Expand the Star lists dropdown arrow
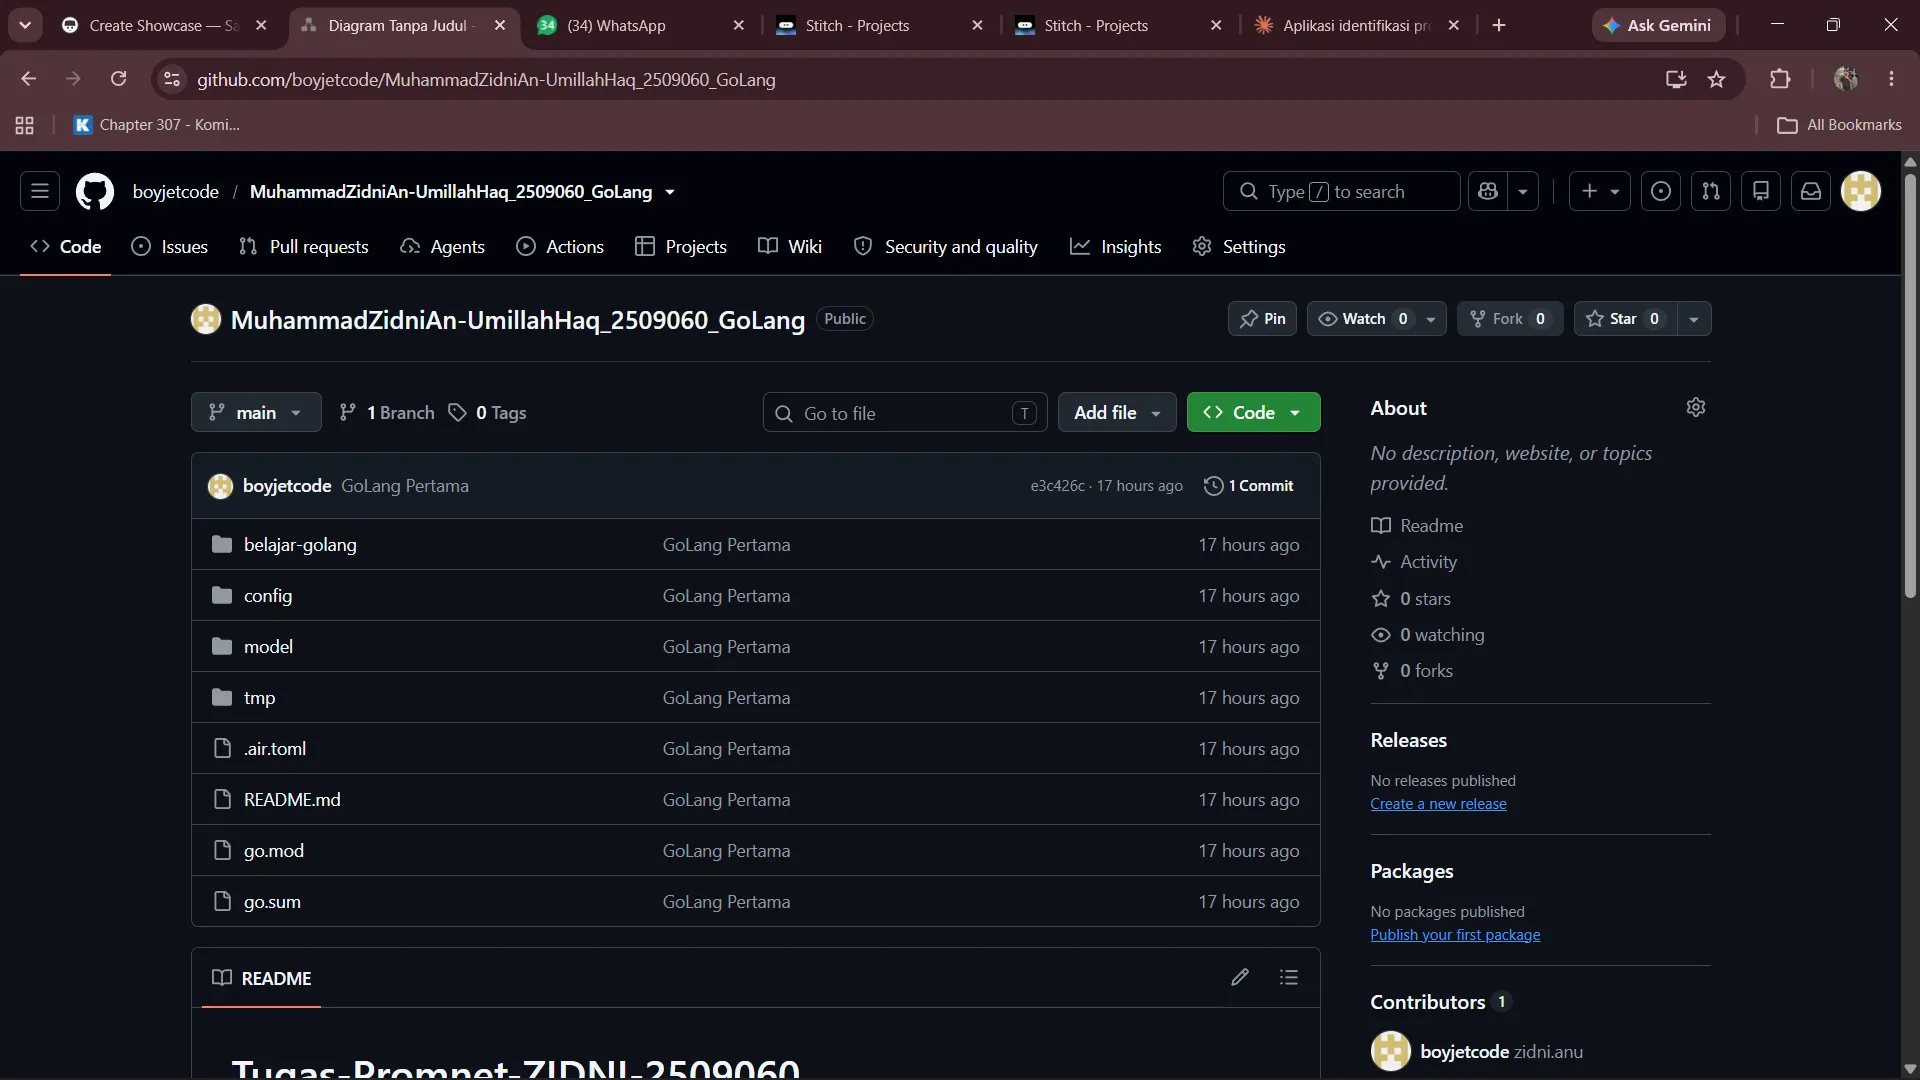 coord(1694,319)
